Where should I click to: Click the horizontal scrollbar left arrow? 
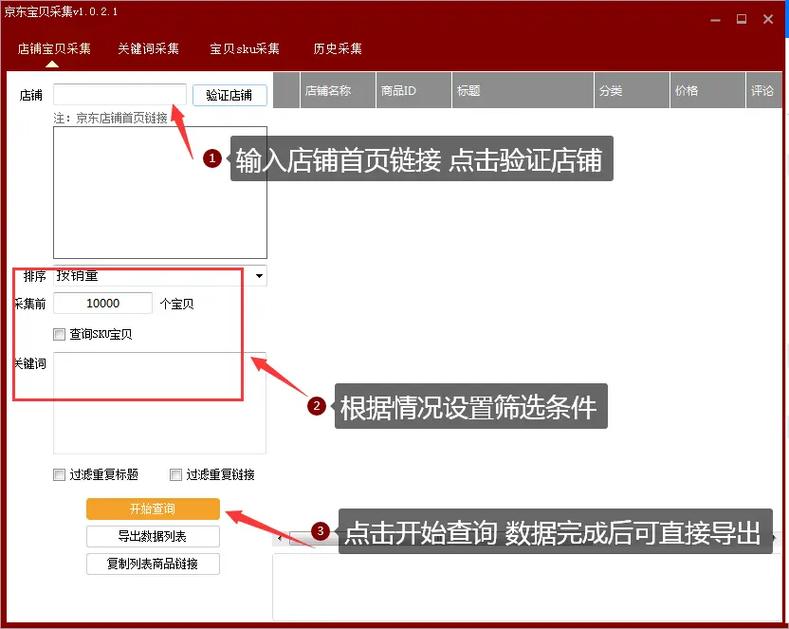tap(280, 538)
